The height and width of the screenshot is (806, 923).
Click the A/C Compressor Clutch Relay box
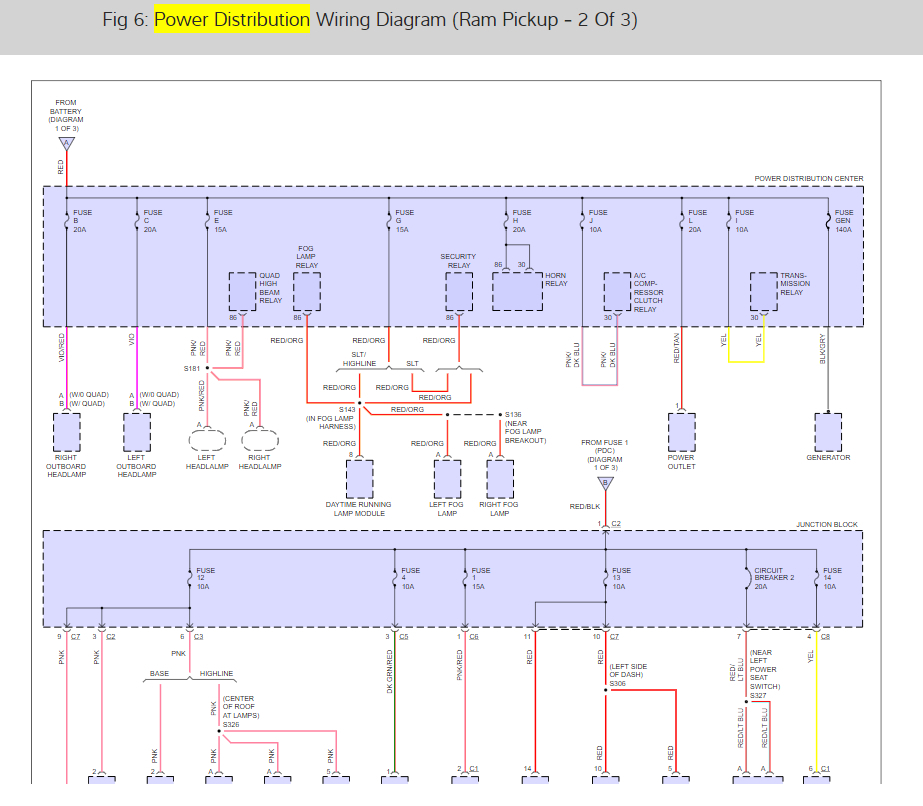point(617,291)
